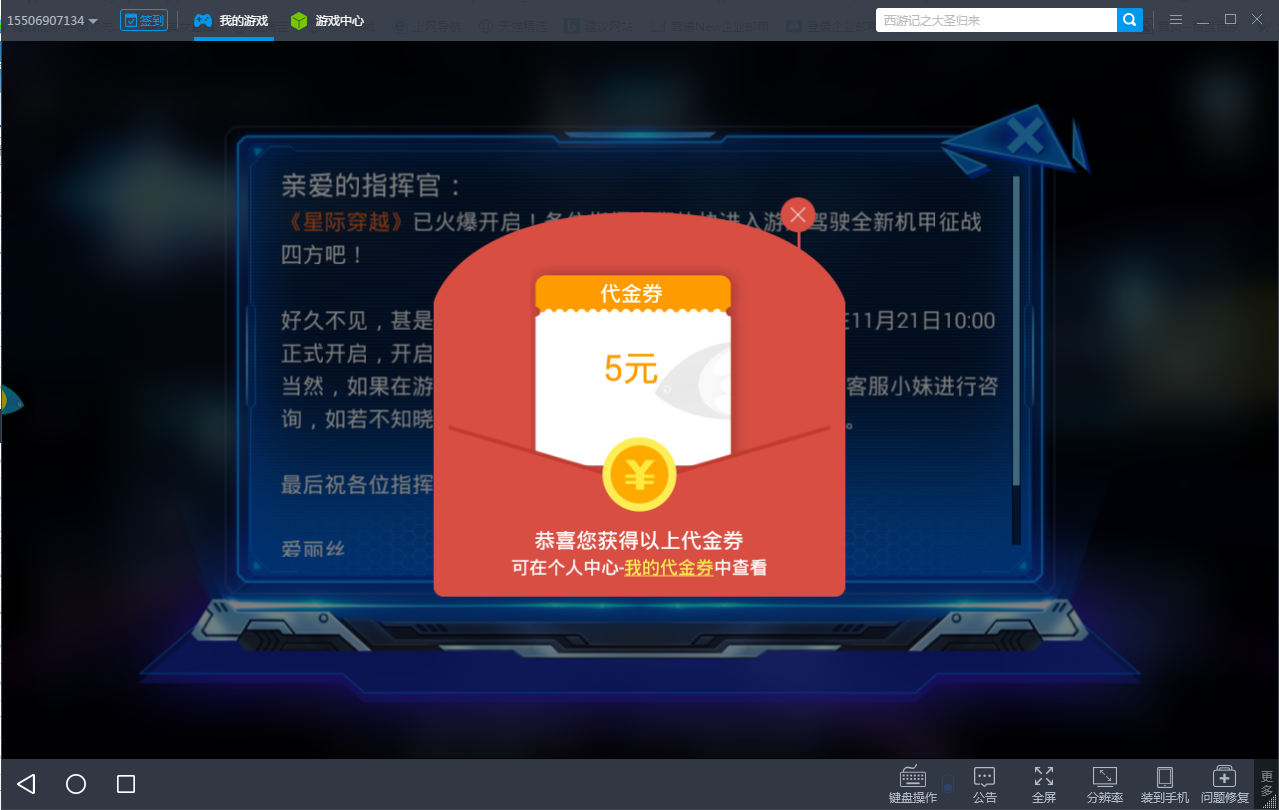Click the 签到 sign-in button
The height and width of the screenshot is (810, 1279).
pyautogui.click(x=144, y=20)
